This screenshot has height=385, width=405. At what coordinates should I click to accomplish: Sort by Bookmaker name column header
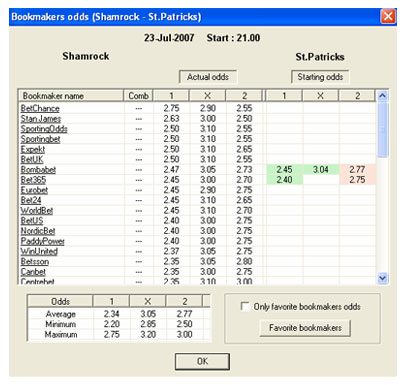71,96
